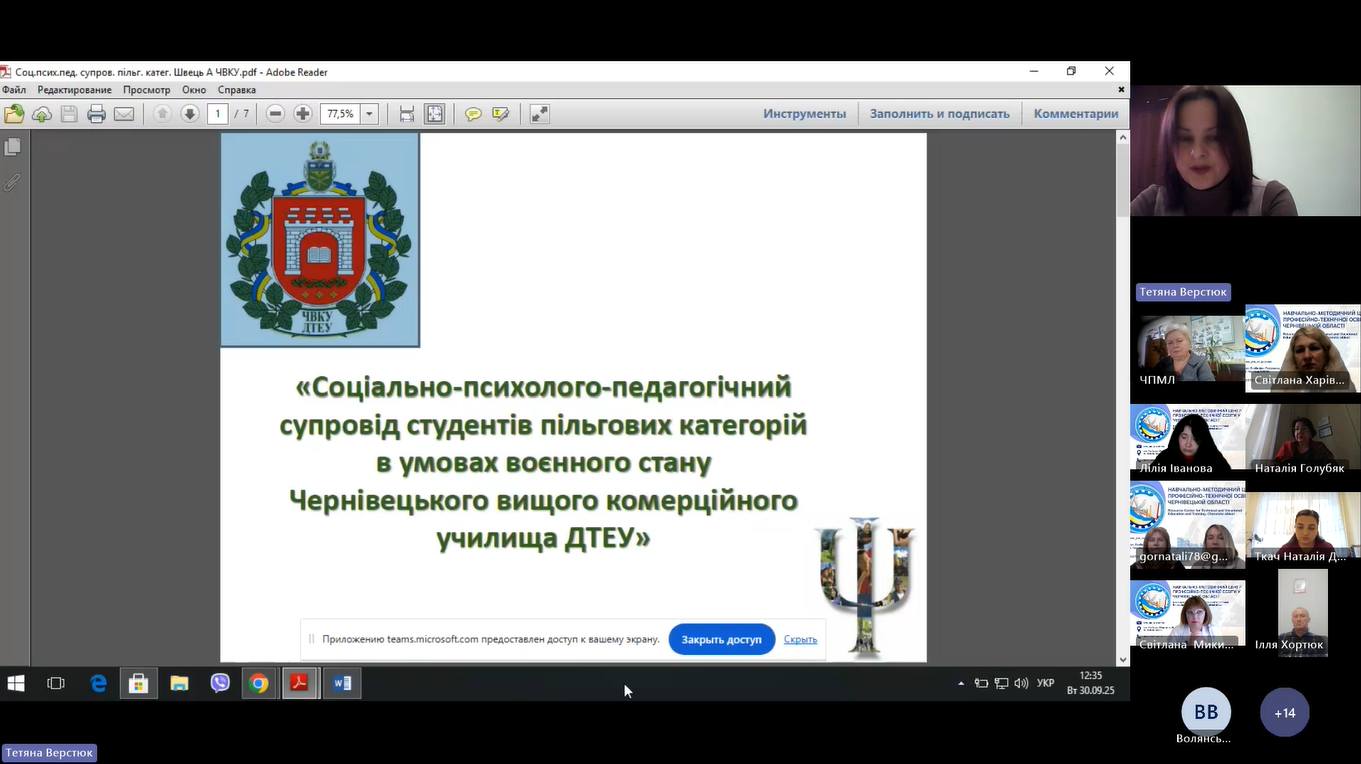Click the Send by email envelope icon

pyautogui.click(x=124, y=114)
